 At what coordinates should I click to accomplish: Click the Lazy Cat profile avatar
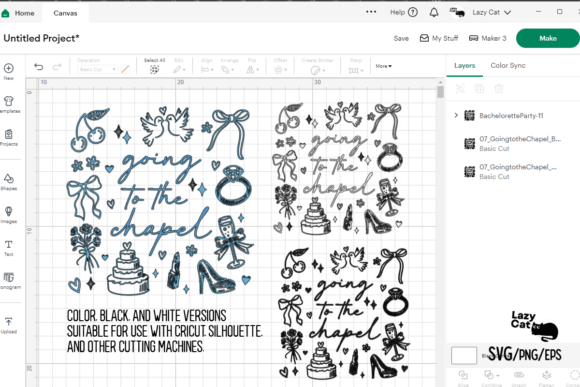pos(457,12)
